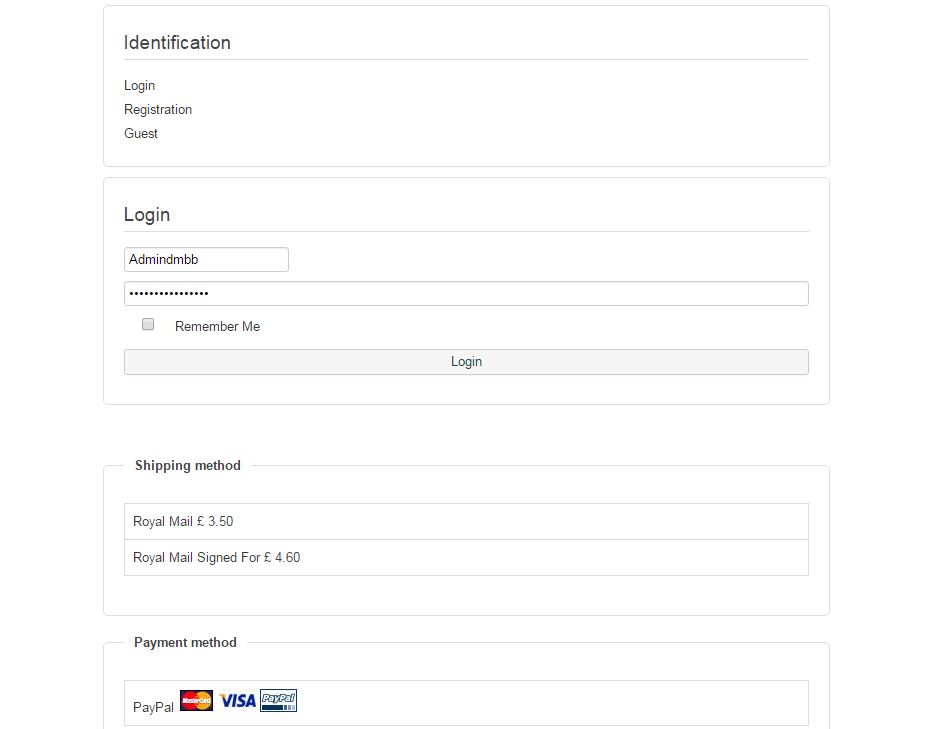Click the Shipping method legend title

click(188, 466)
